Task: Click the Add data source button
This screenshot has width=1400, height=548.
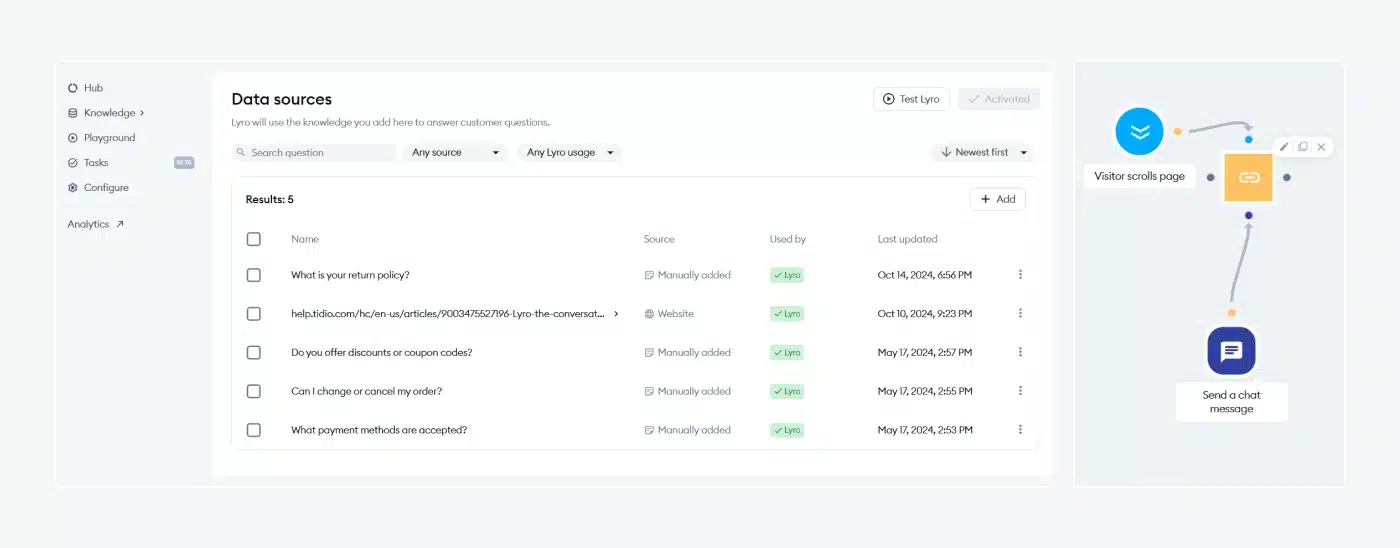Action: 997,199
